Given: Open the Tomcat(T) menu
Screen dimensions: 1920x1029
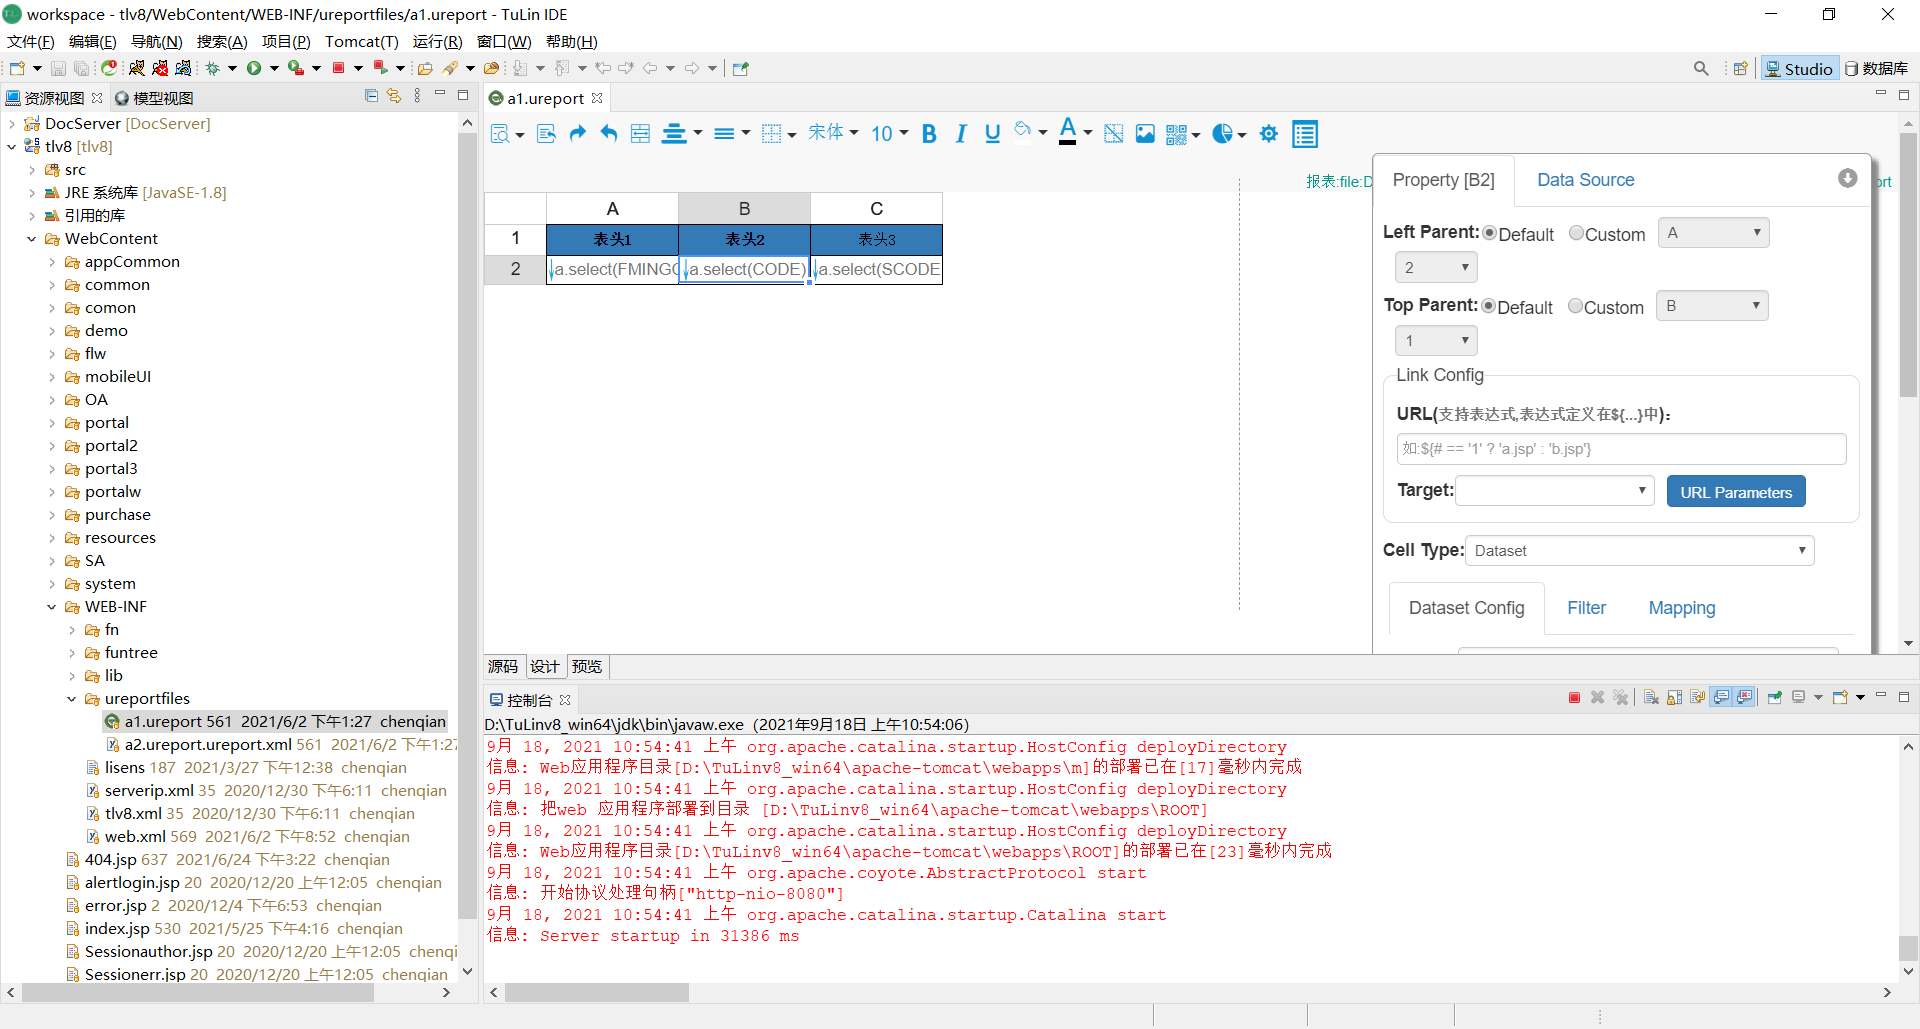Looking at the screenshot, I should click(361, 41).
